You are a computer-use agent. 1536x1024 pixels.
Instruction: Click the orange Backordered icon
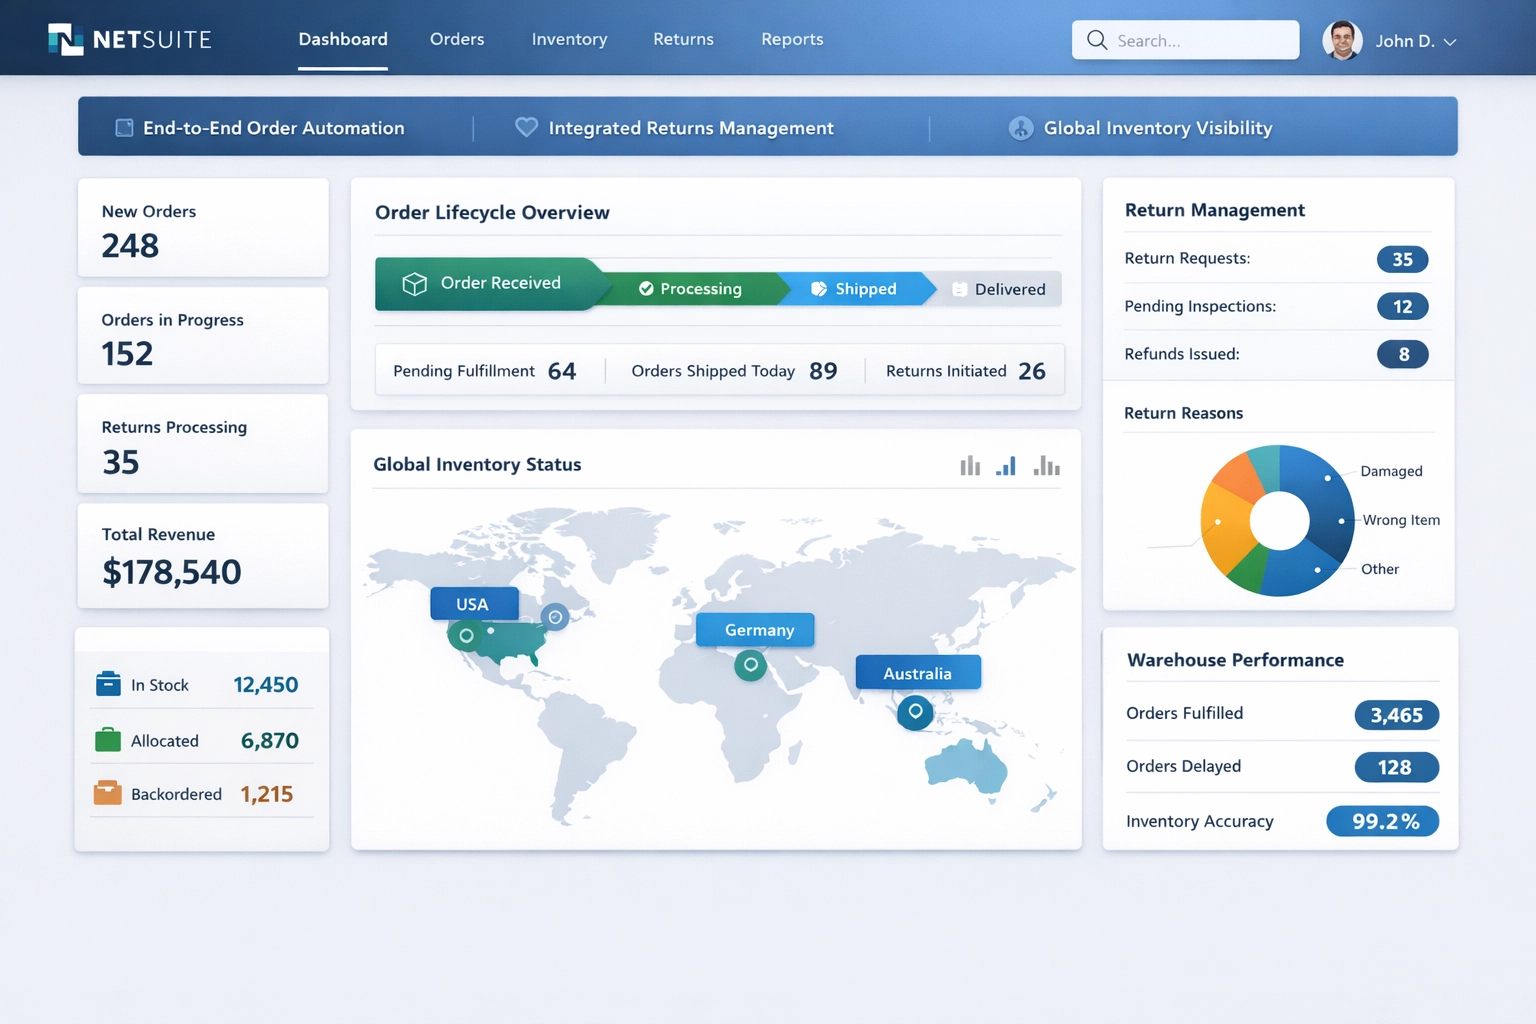[x=108, y=793]
